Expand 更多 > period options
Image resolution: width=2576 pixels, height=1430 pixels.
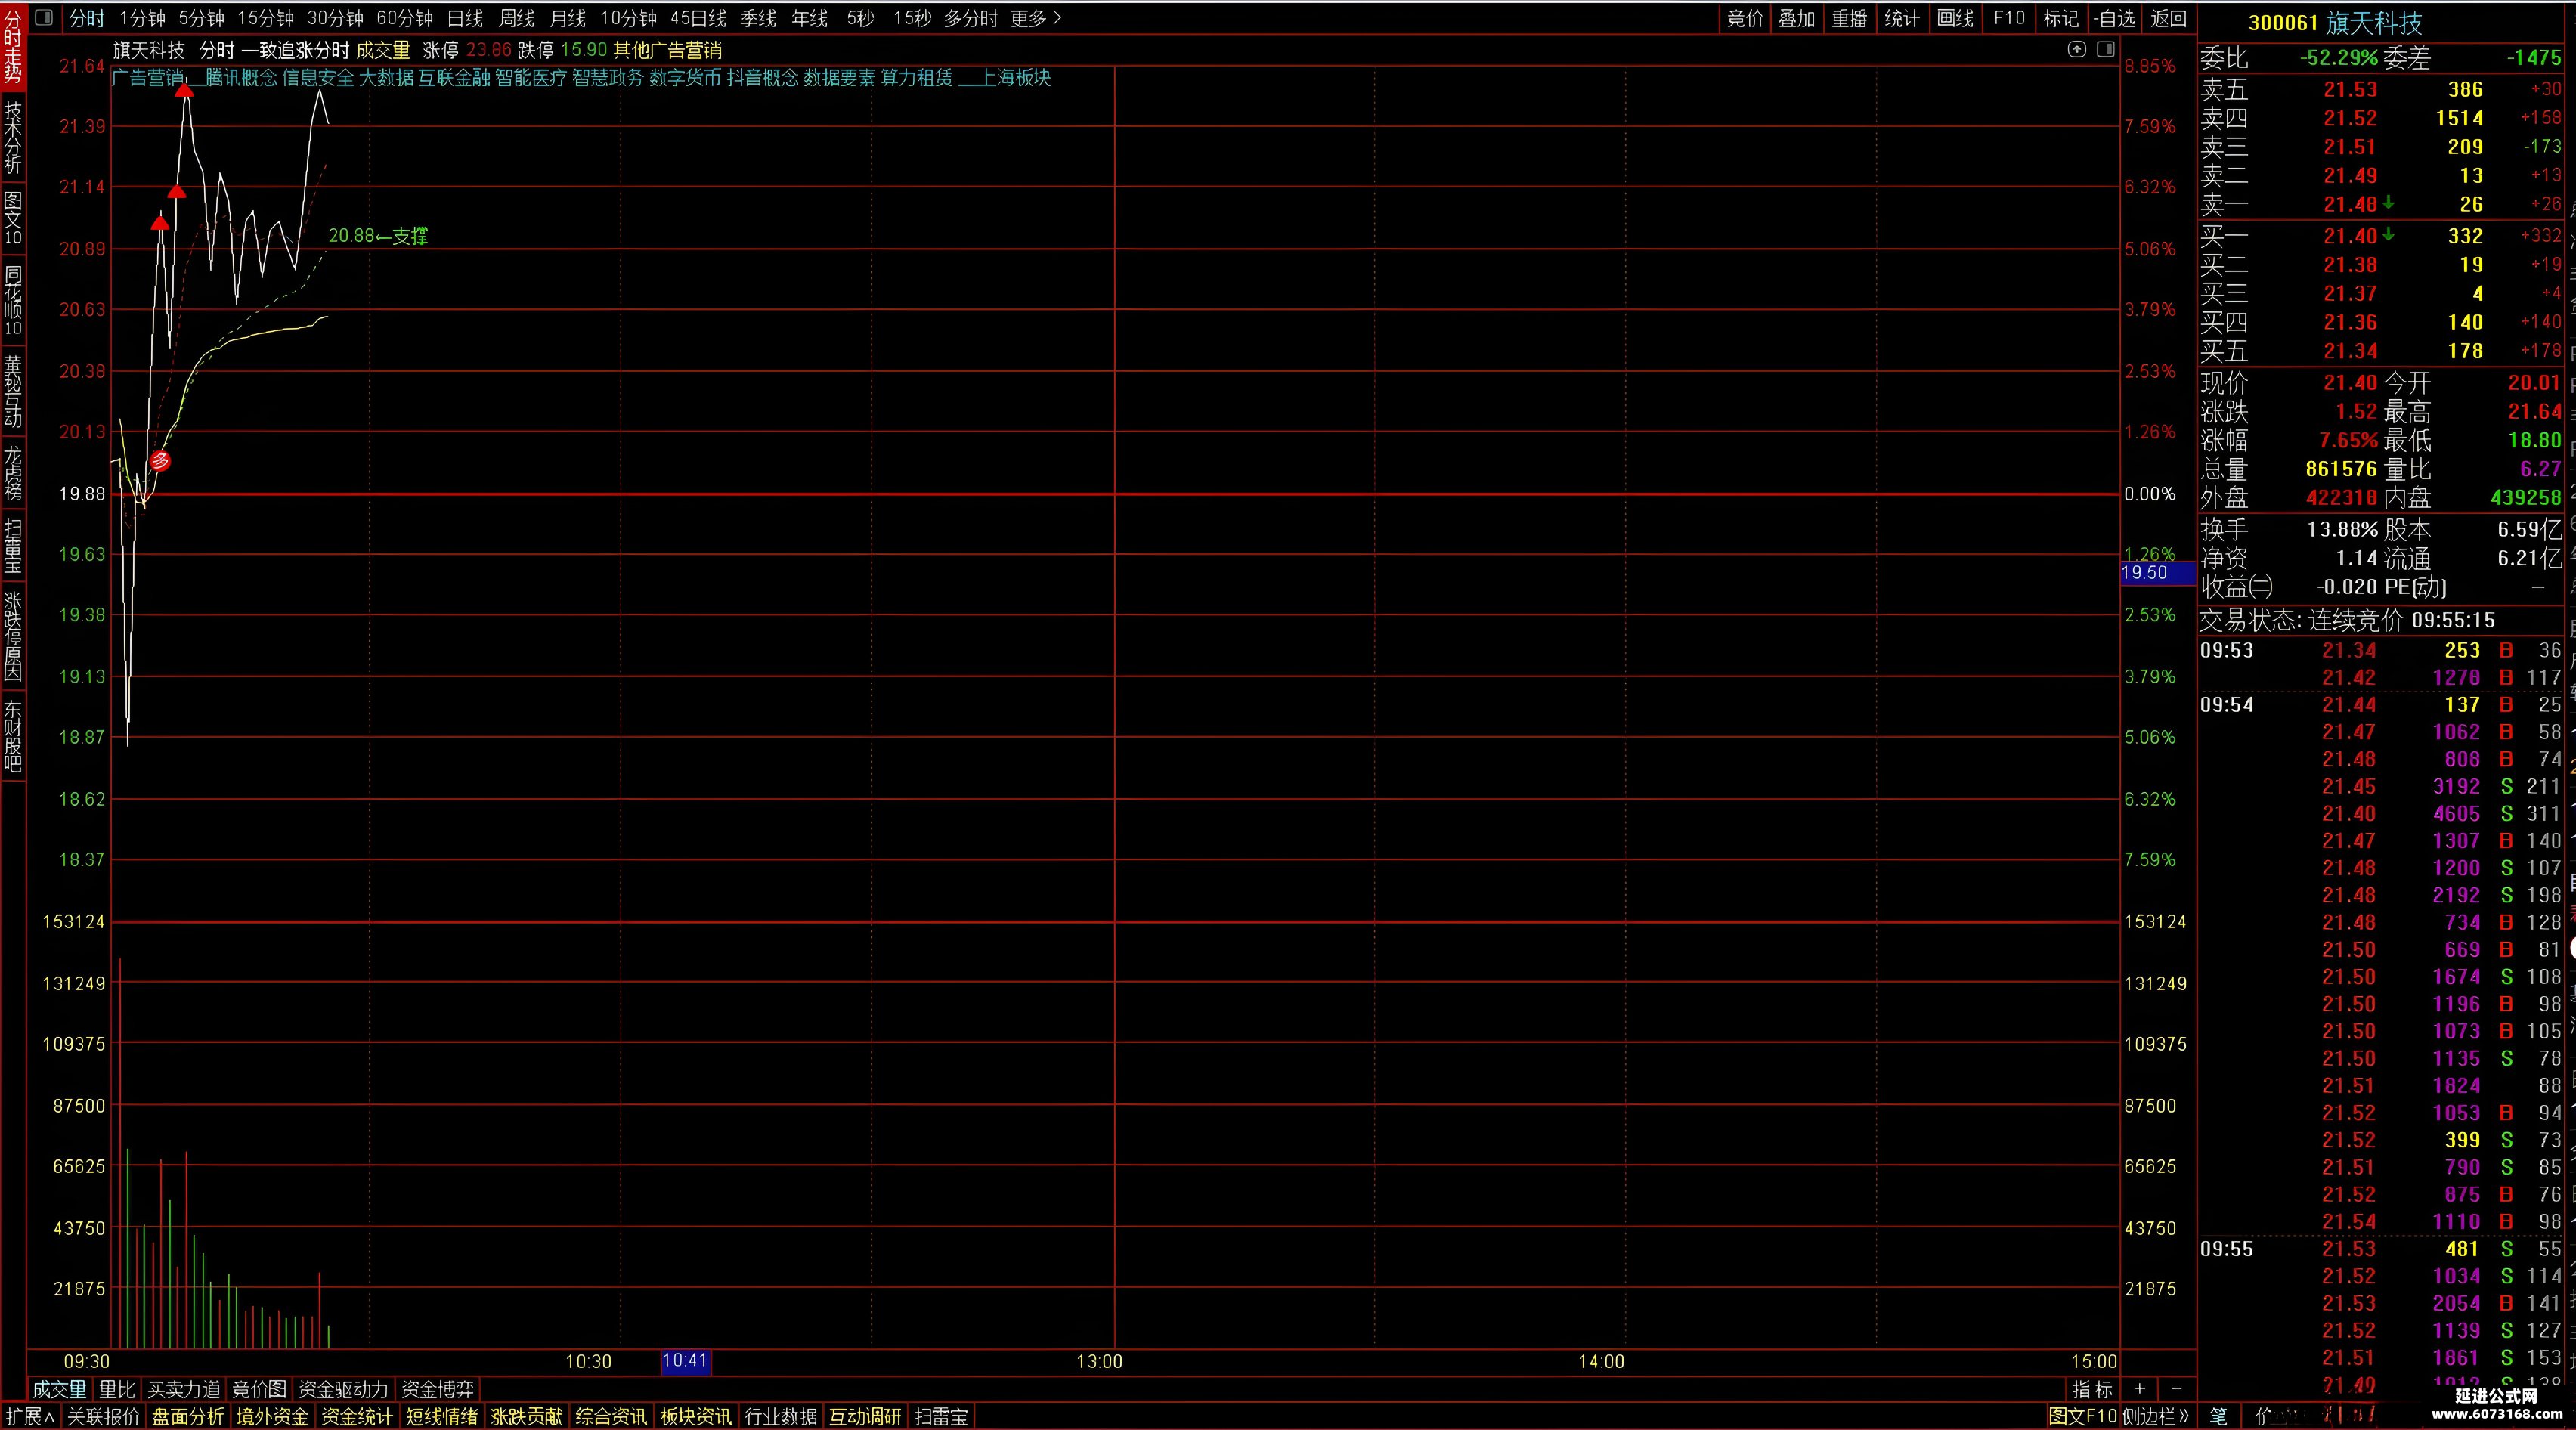(x=1036, y=18)
